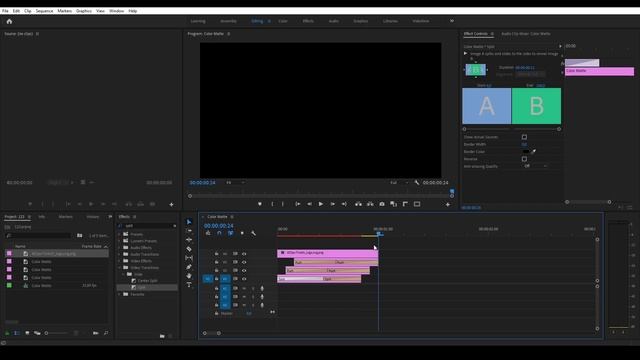Screen dimensions: 640x360
Task: Expand Presets folder in Effects panel
Action: point(120,234)
